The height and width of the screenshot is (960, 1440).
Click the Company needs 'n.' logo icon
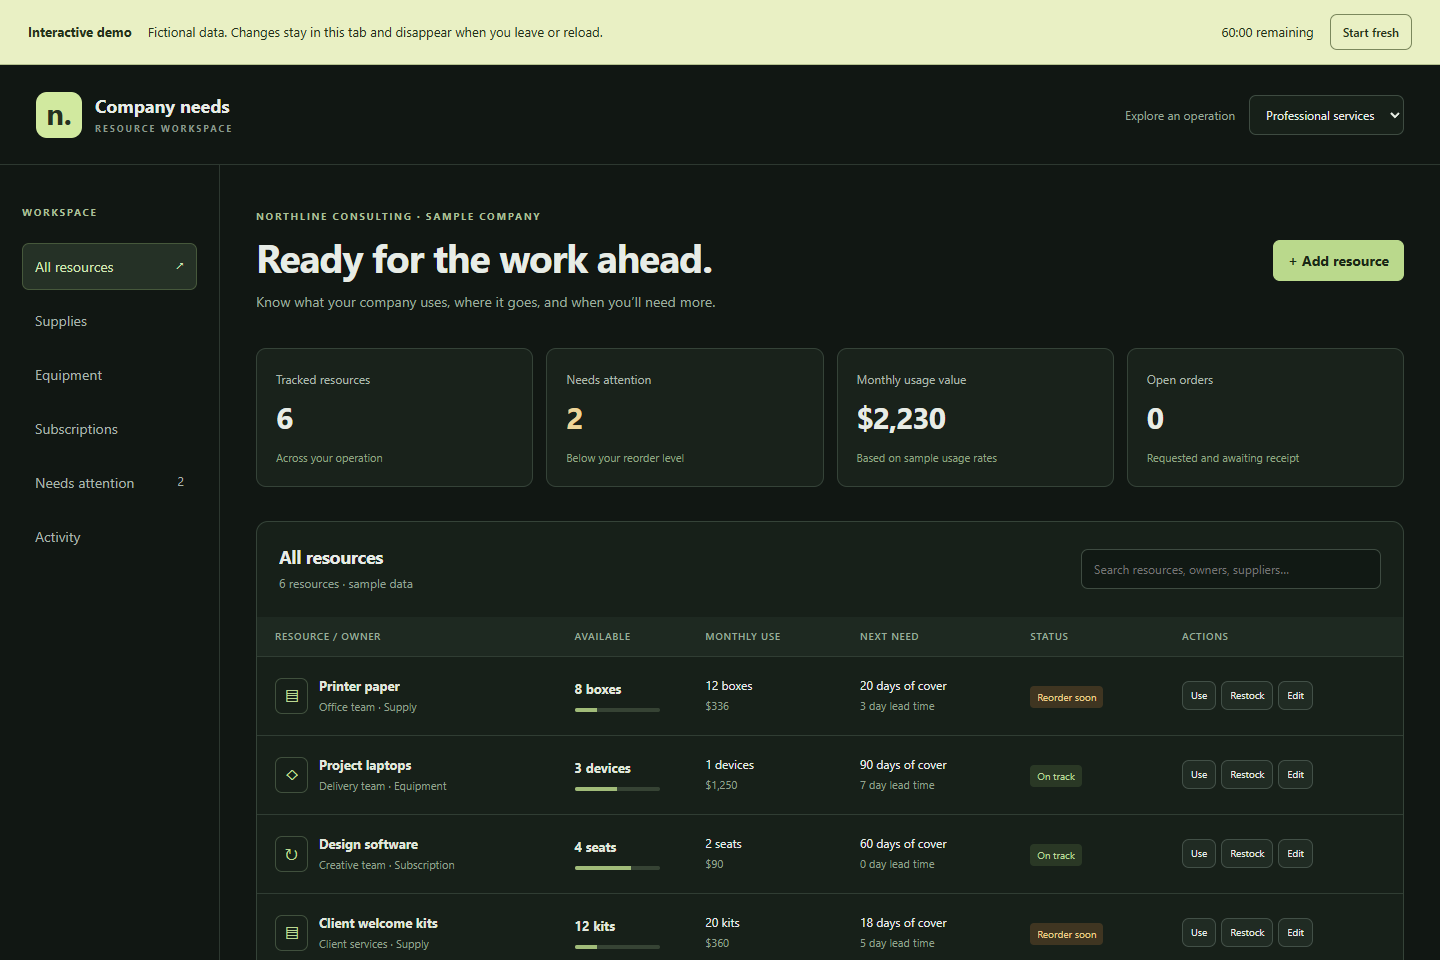(x=59, y=115)
